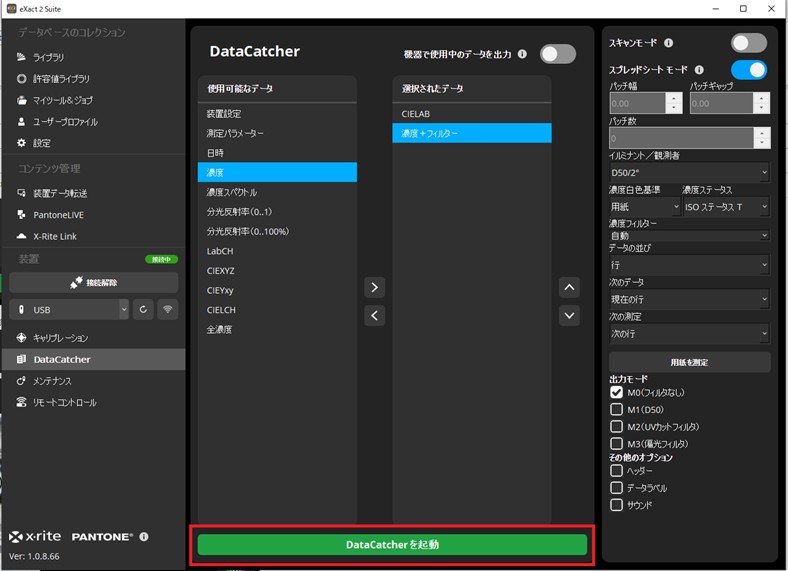Screen dimensions: 788x571
Task: Move selected data up with arrow
Action: point(569,288)
